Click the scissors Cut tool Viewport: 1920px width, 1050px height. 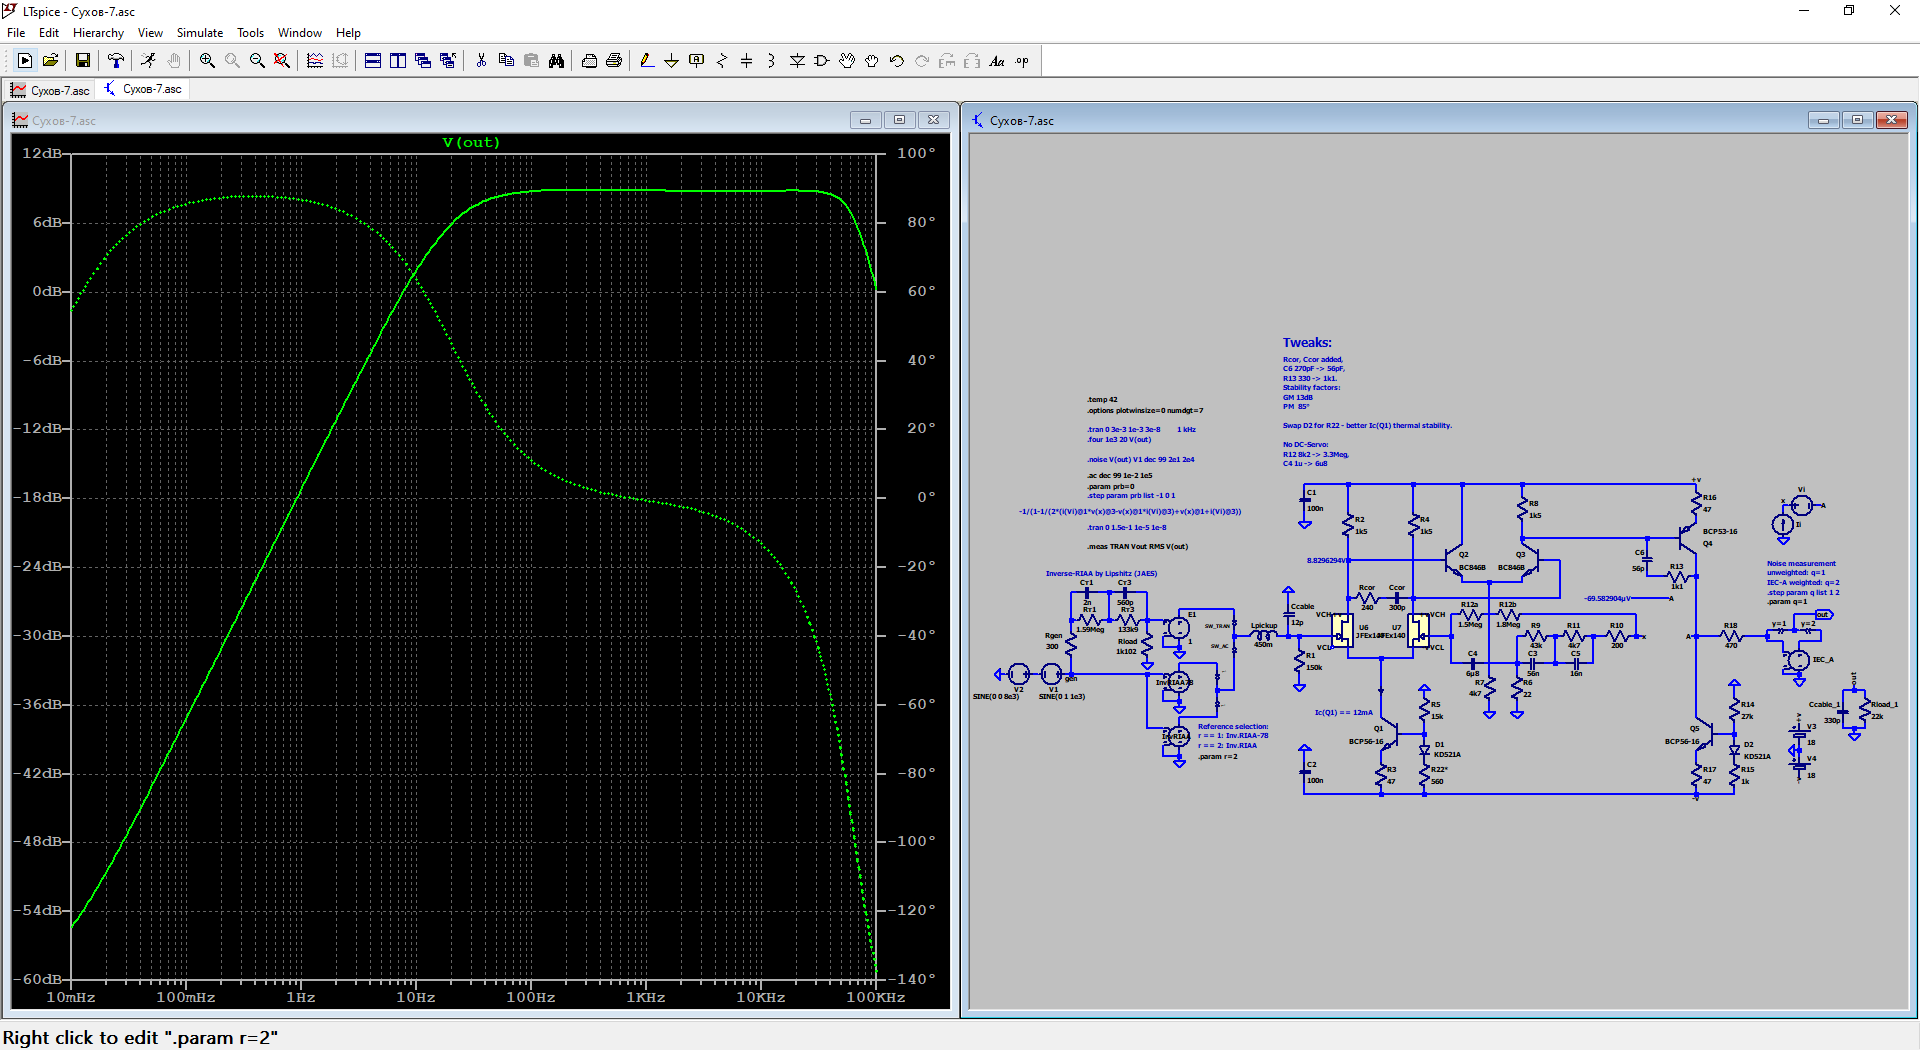coord(481,61)
